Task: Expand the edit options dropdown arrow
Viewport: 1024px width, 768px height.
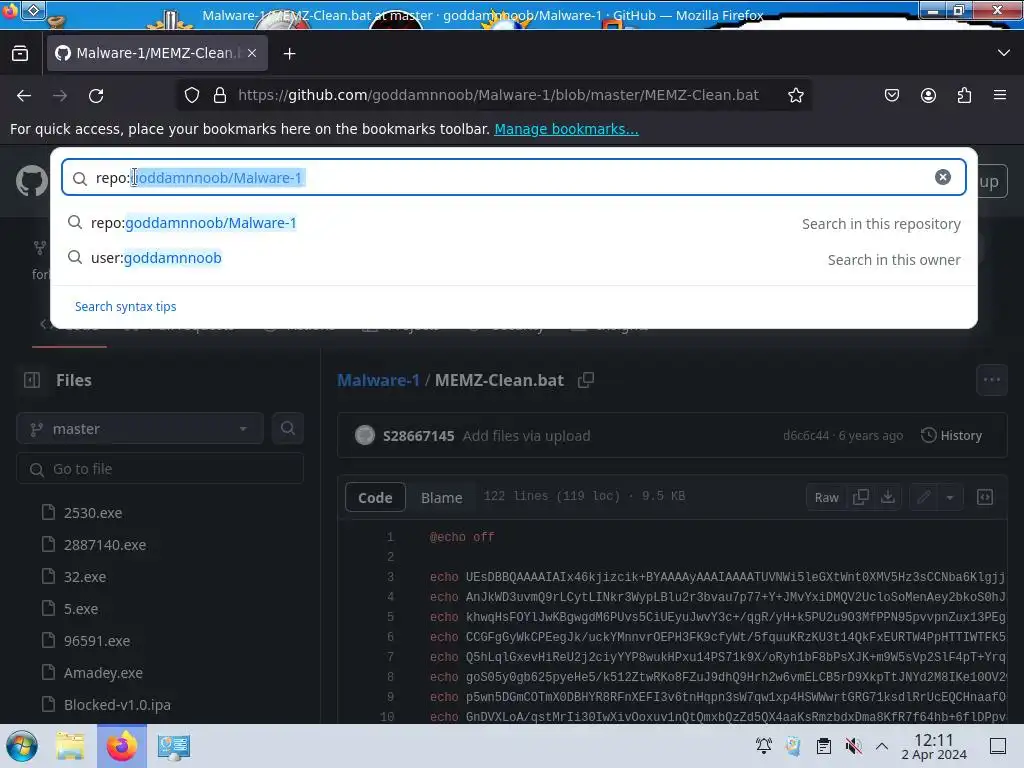Action: click(950, 498)
